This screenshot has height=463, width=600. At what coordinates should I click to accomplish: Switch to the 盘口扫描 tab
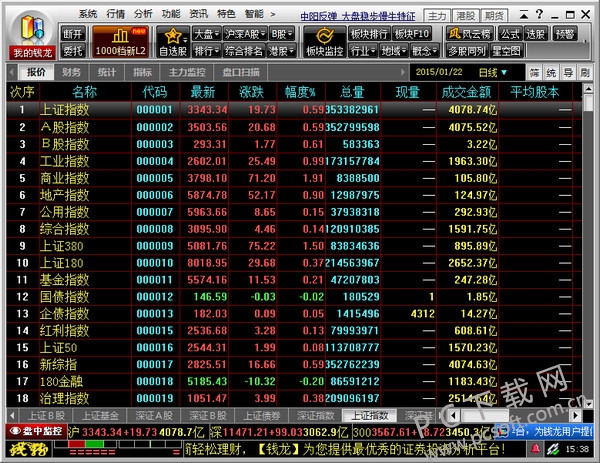[x=241, y=72]
